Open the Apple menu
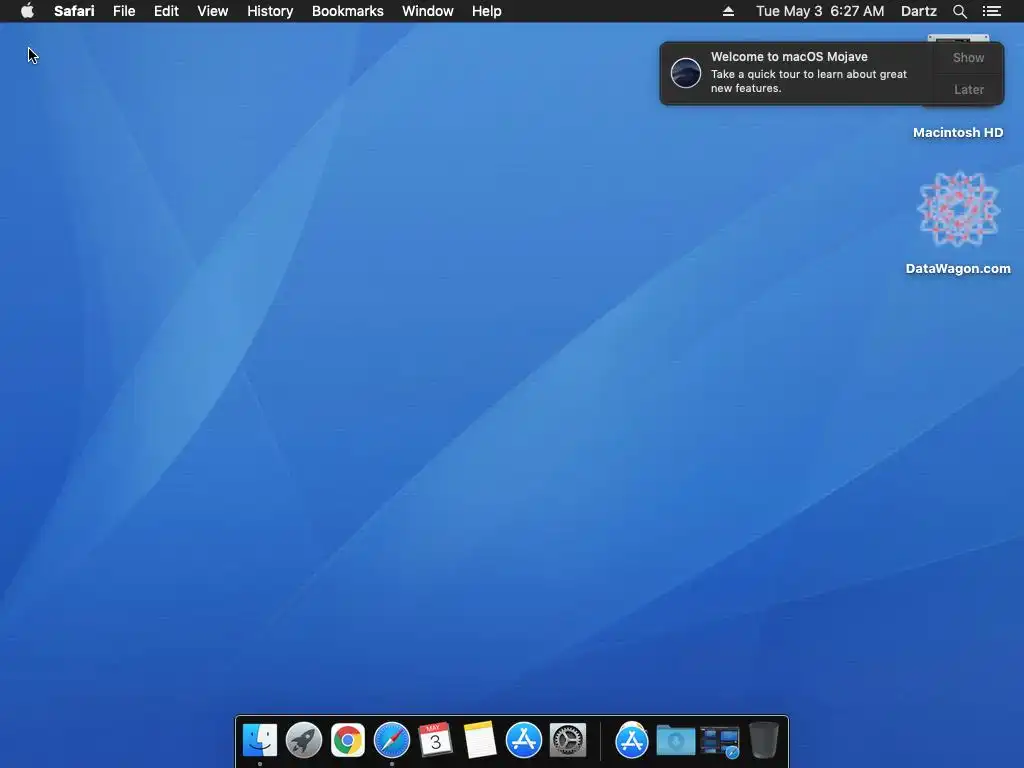 [27, 11]
